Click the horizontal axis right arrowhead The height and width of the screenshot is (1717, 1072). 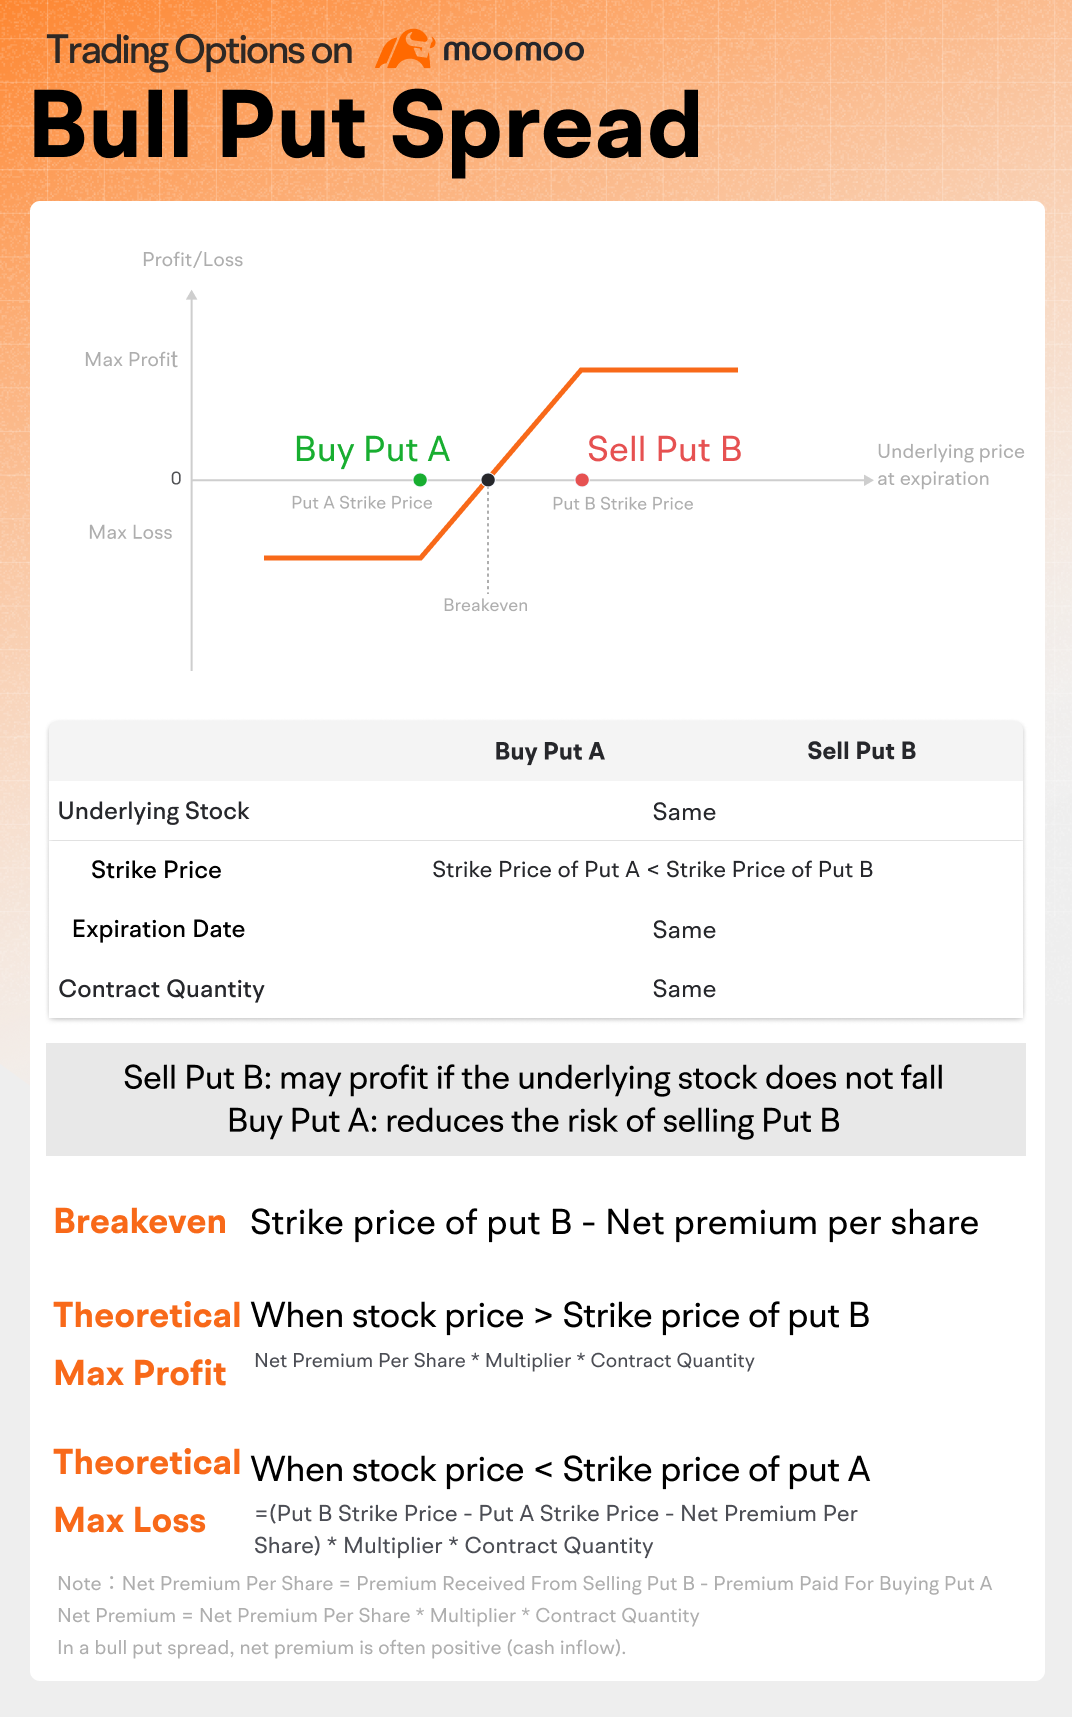[x=868, y=480]
